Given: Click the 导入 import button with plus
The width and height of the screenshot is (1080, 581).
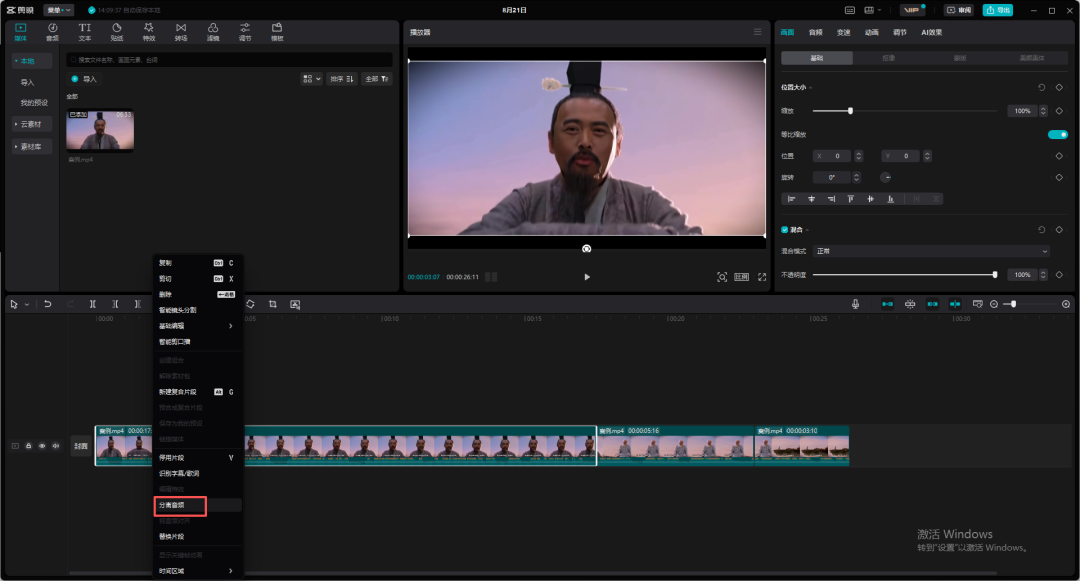Looking at the screenshot, I should coord(84,79).
